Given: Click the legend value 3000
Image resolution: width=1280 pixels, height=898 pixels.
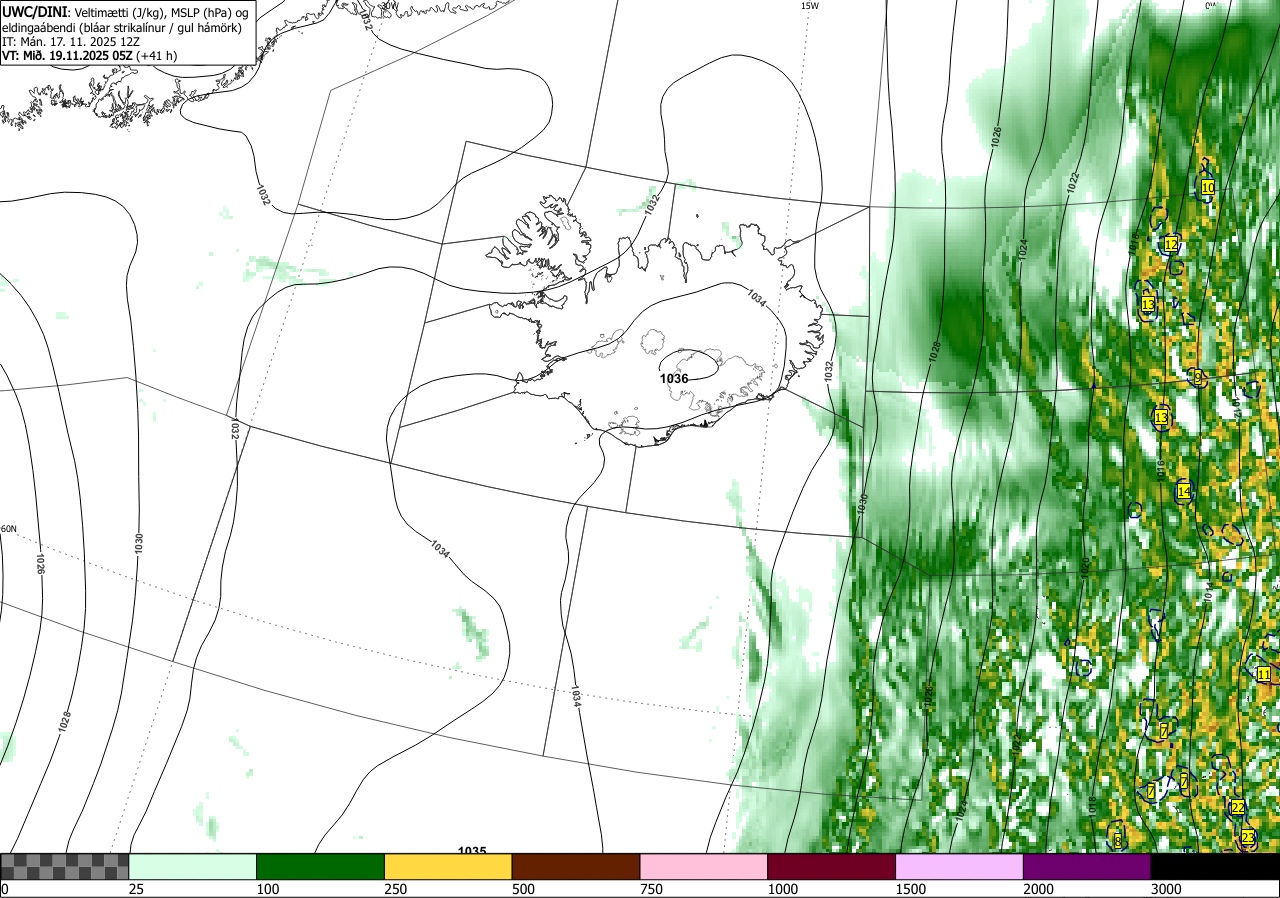Looking at the screenshot, I should click(x=1167, y=889).
